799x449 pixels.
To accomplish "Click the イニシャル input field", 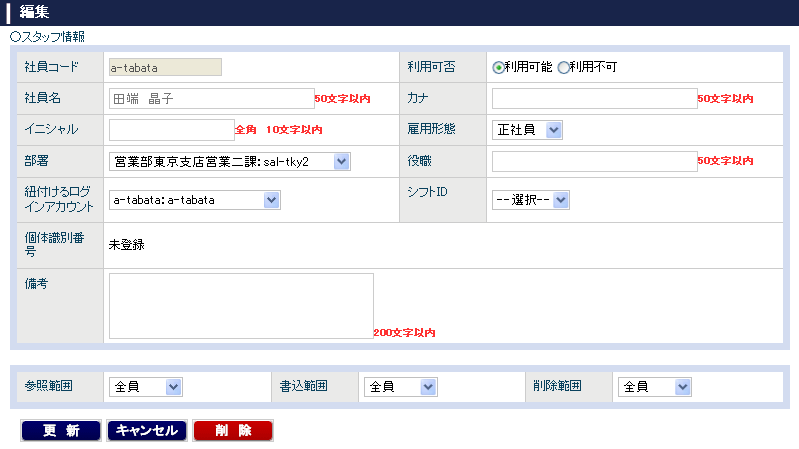I will 172,130.
